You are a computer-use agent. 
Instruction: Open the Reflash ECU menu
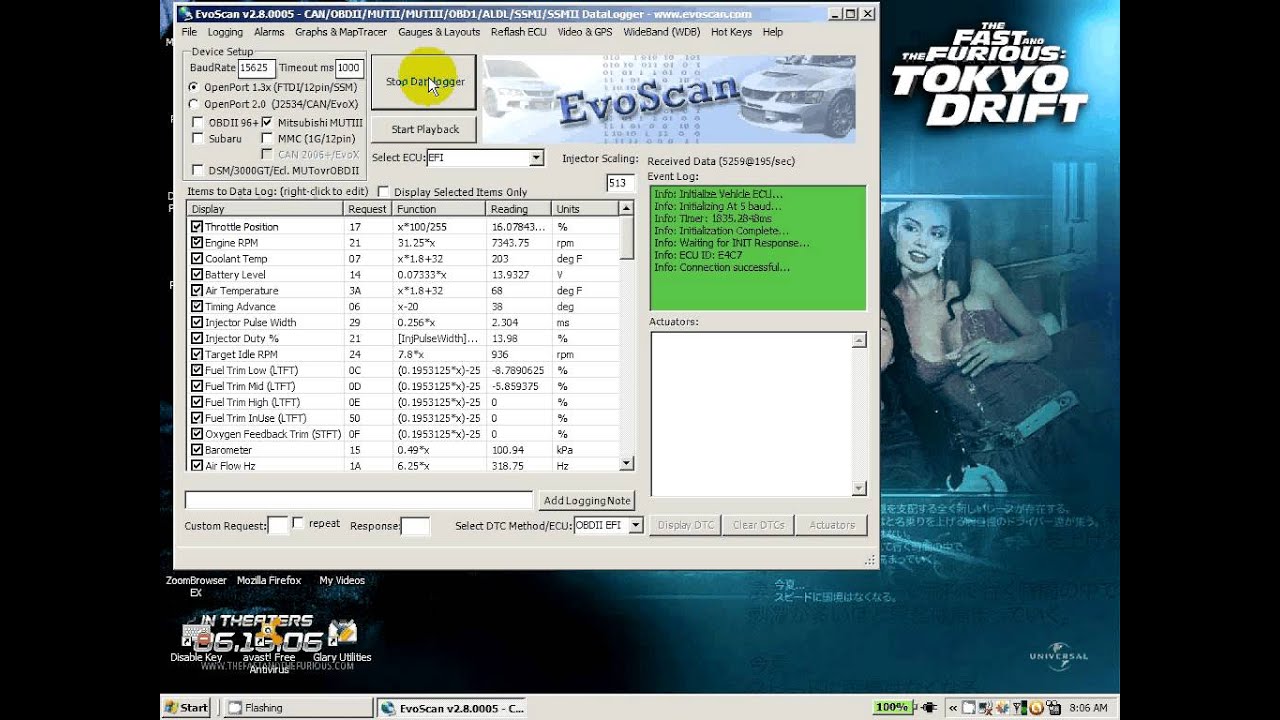518,32
